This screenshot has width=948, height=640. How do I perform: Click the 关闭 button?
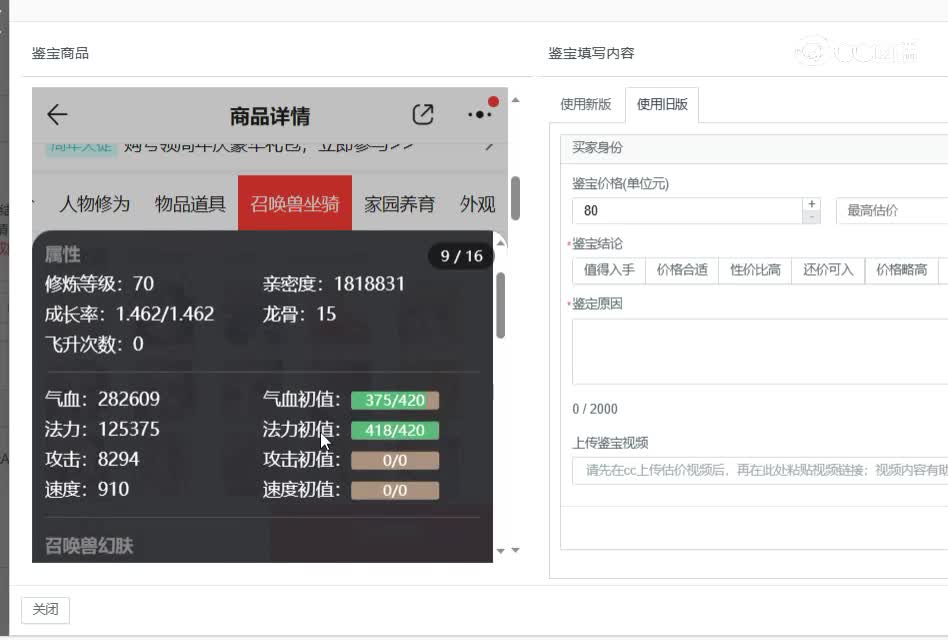click(45, 609)
